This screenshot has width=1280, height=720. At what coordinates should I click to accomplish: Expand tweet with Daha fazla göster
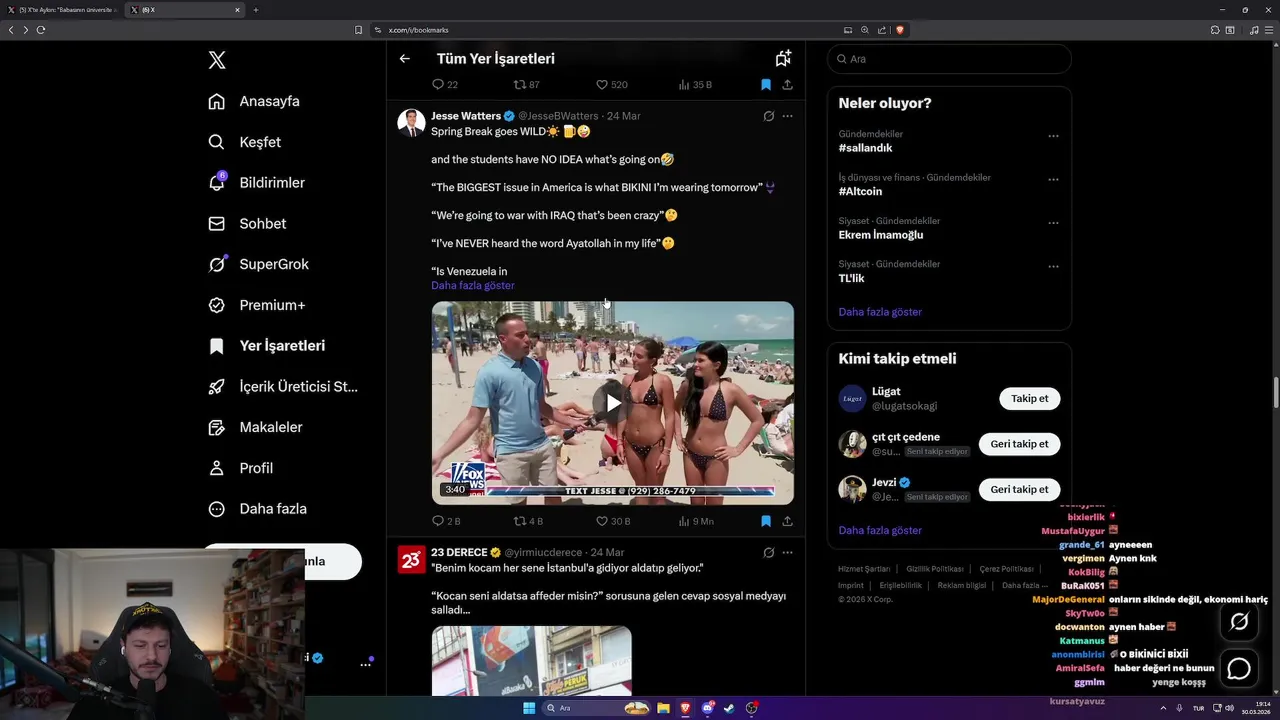473,285
